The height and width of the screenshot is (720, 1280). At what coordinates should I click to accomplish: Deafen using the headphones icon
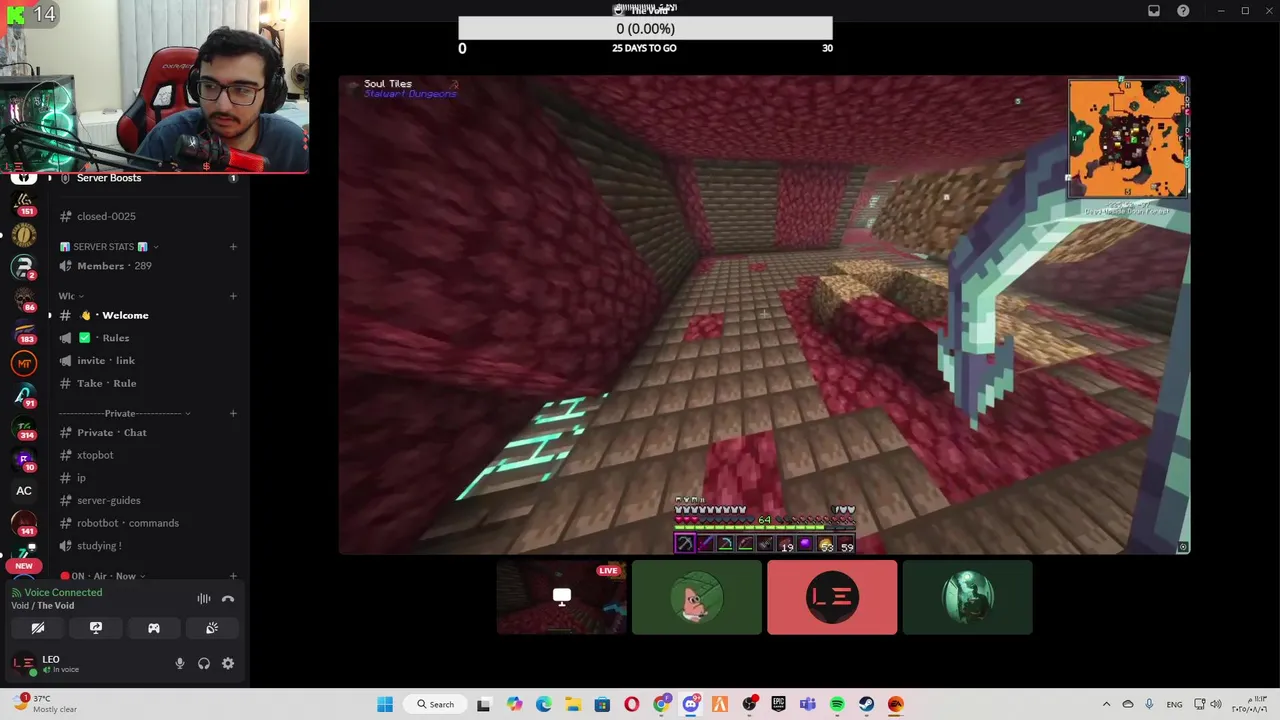pyautogui.click(x=204, y=663)
